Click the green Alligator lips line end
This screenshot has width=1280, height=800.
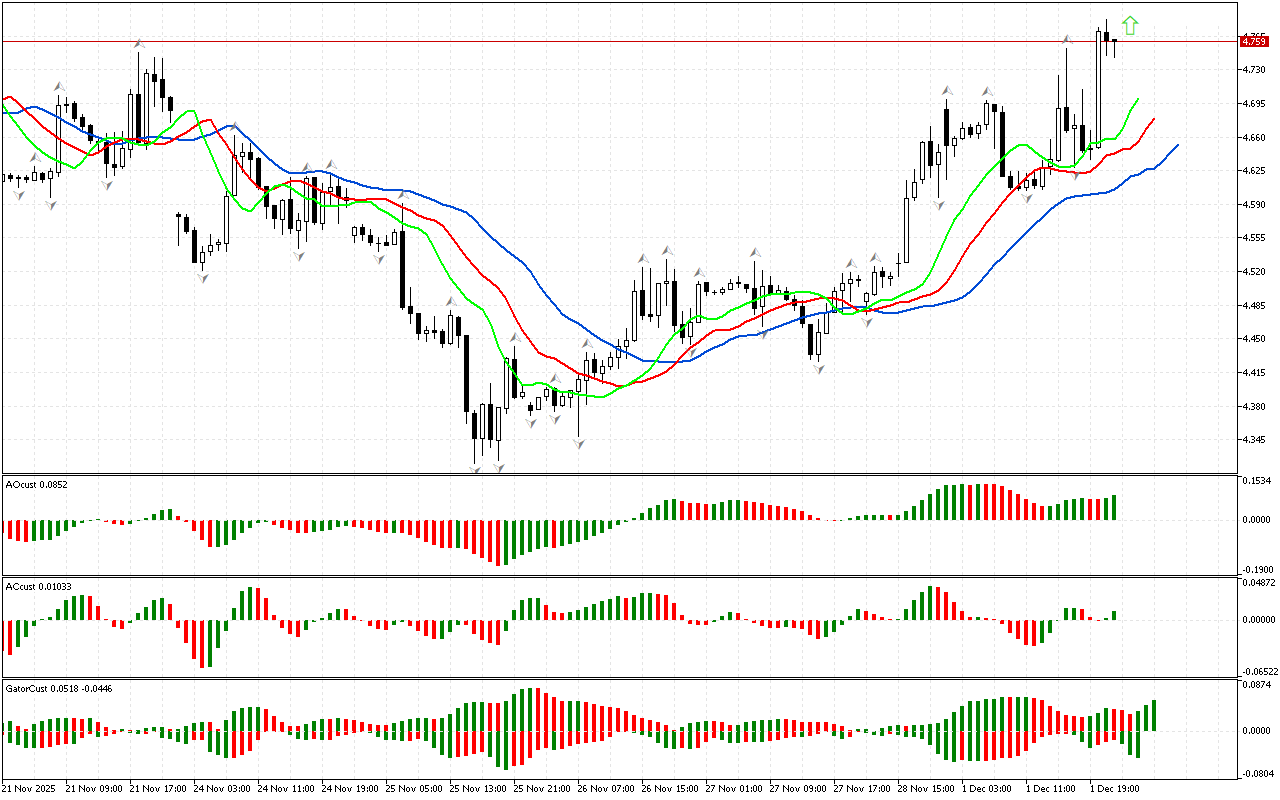pyautogui.click(x=1138, y=99)
